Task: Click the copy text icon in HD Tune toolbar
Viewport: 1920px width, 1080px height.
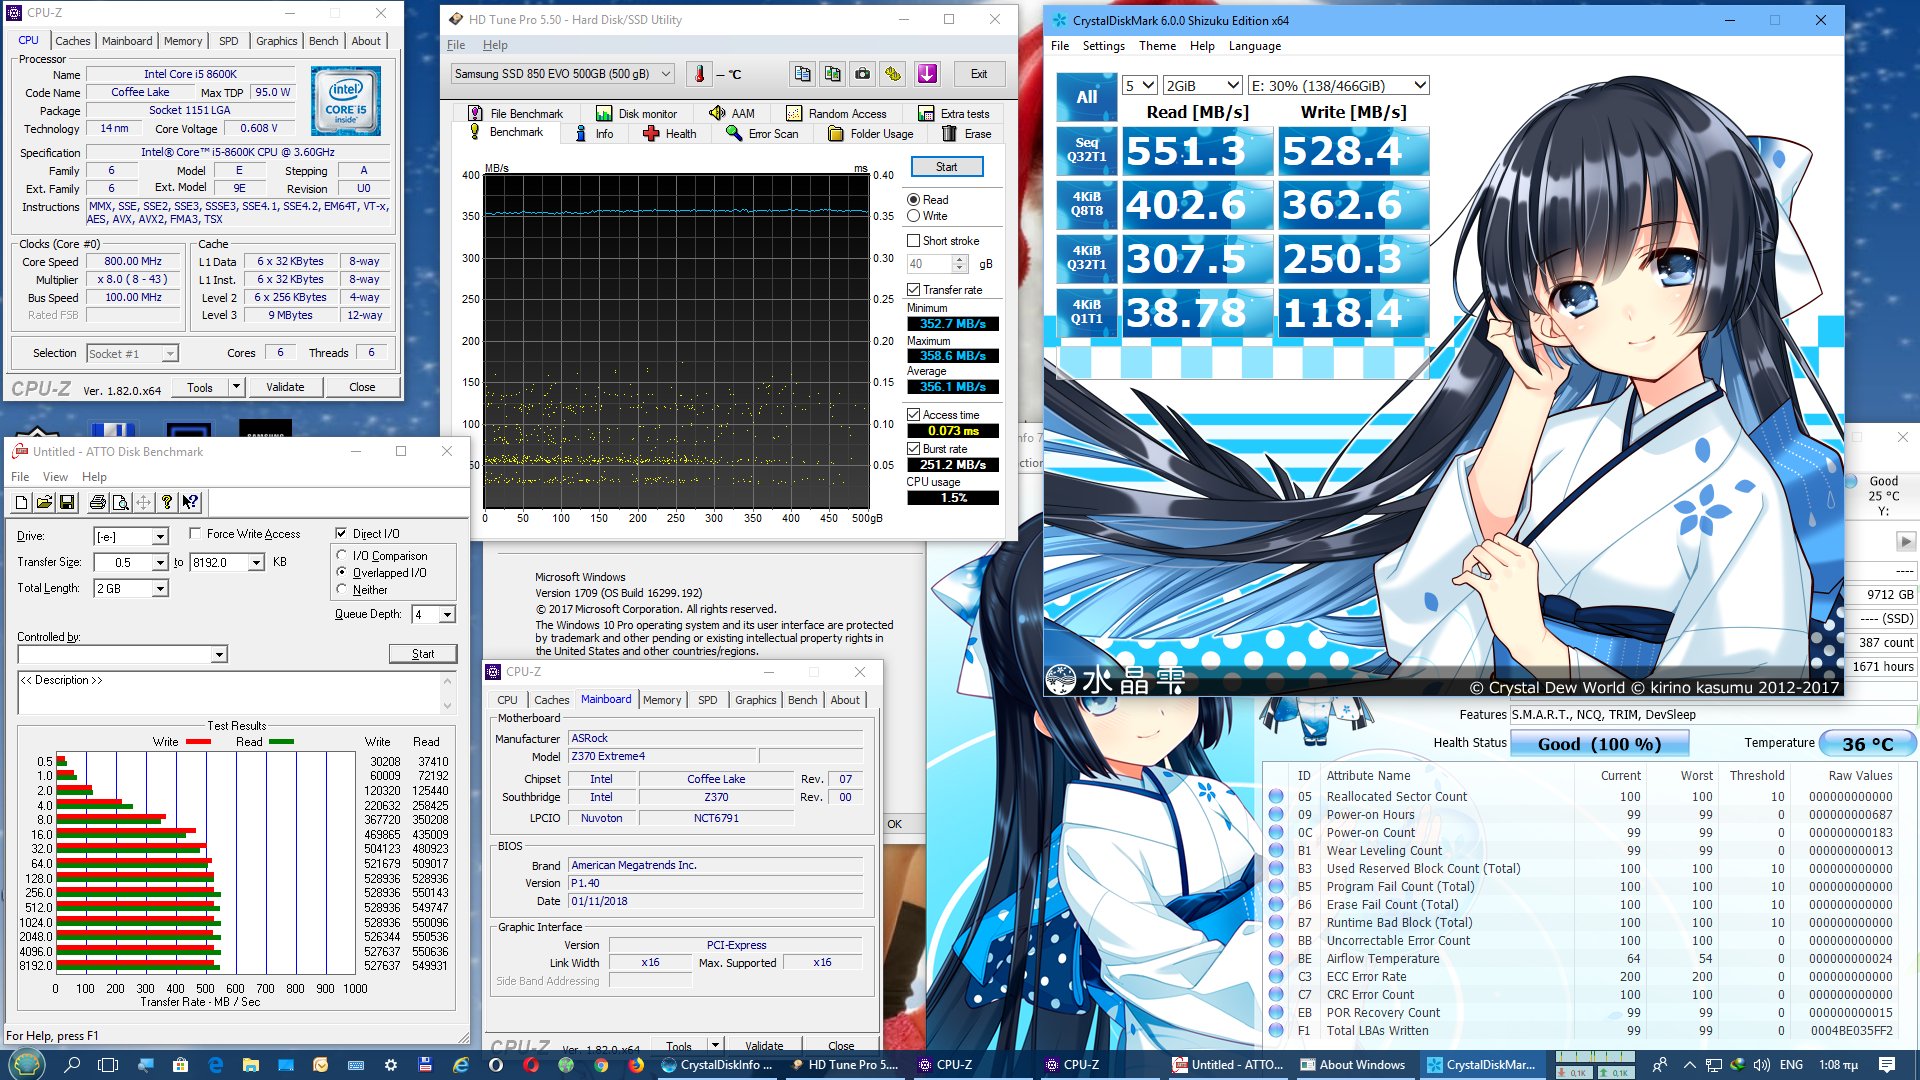Action: click(802, 74)
